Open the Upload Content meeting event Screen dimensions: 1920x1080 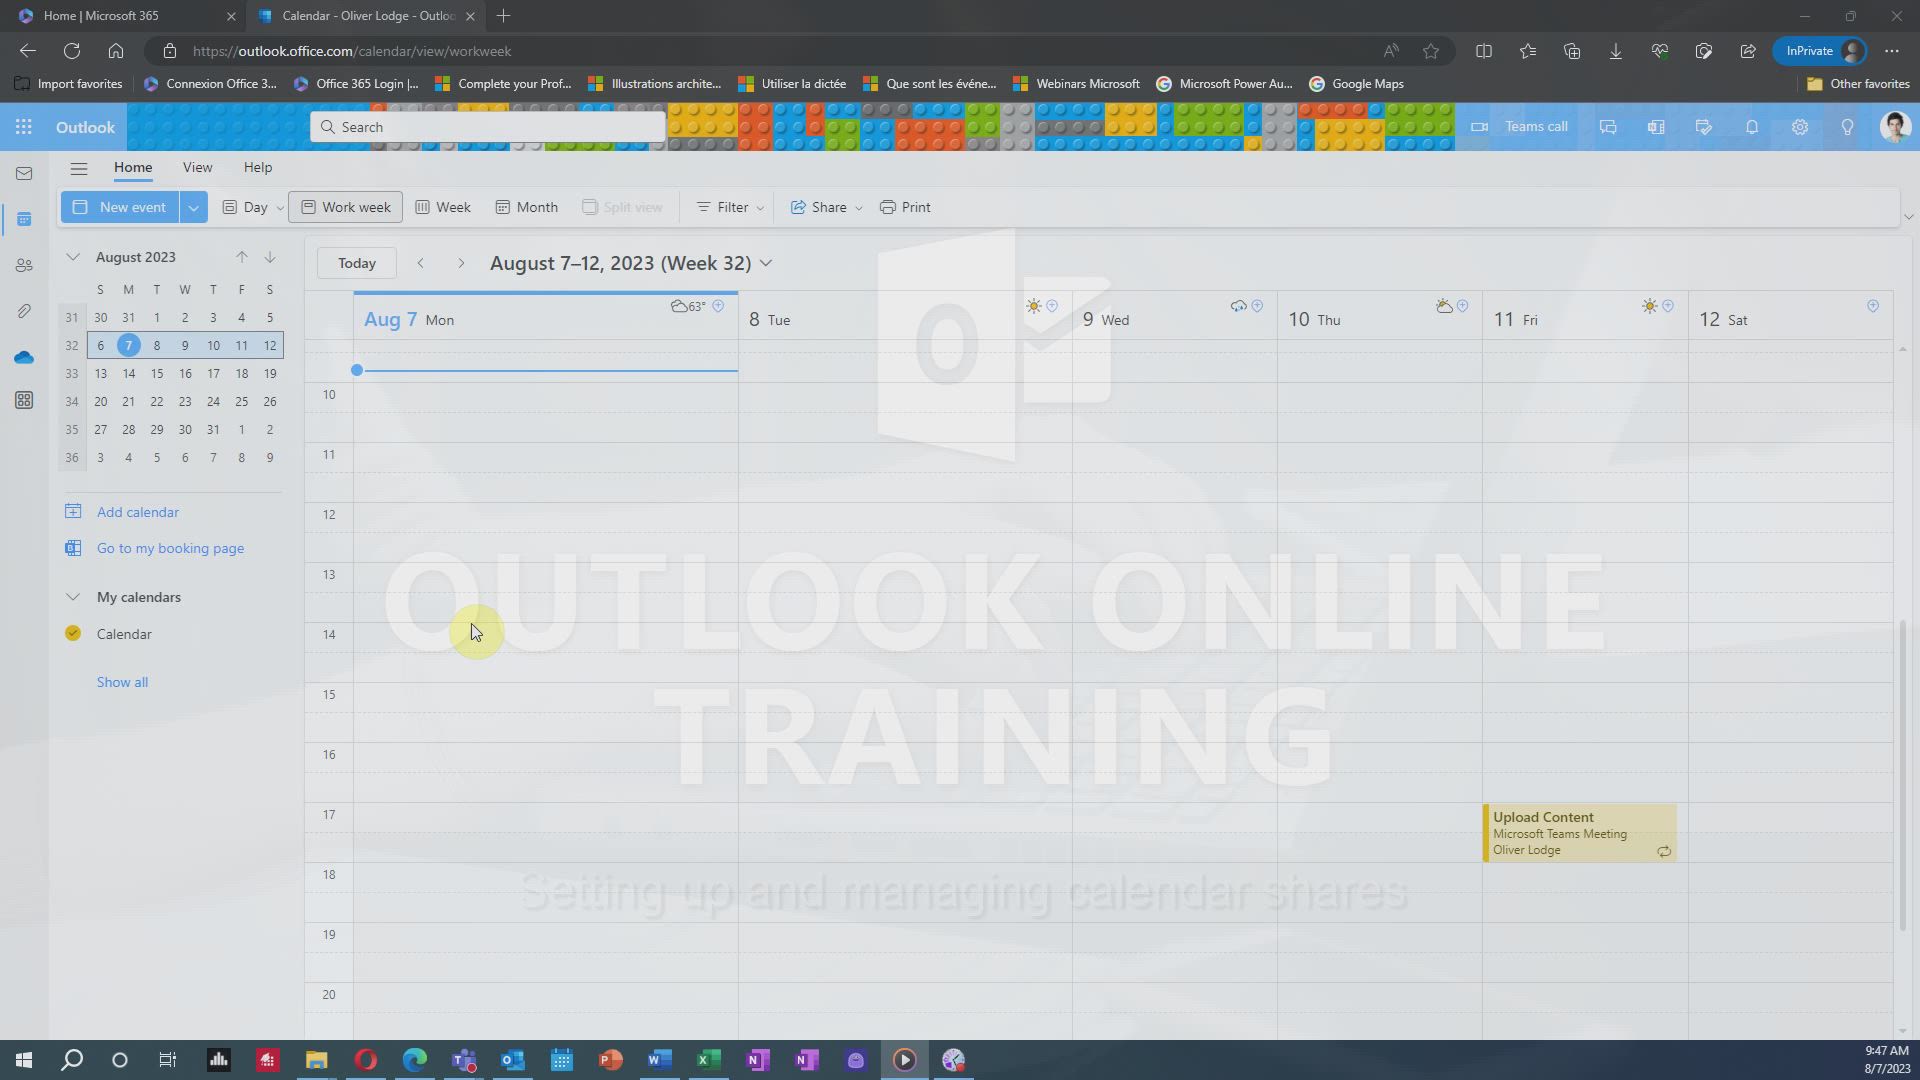point(1580,833)
